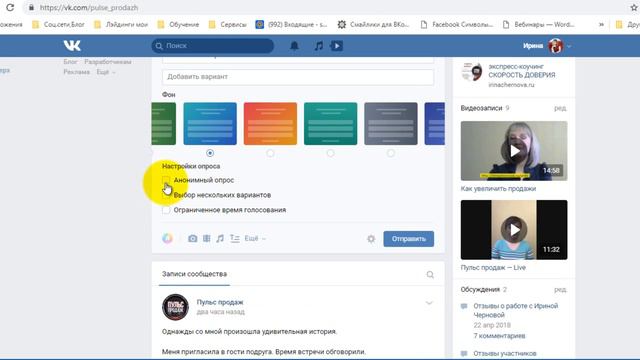Screen dimensions: 640x360
Task: Open the Смайлики для ВКо bookmark gear icon
Action: tap(342, 24)
